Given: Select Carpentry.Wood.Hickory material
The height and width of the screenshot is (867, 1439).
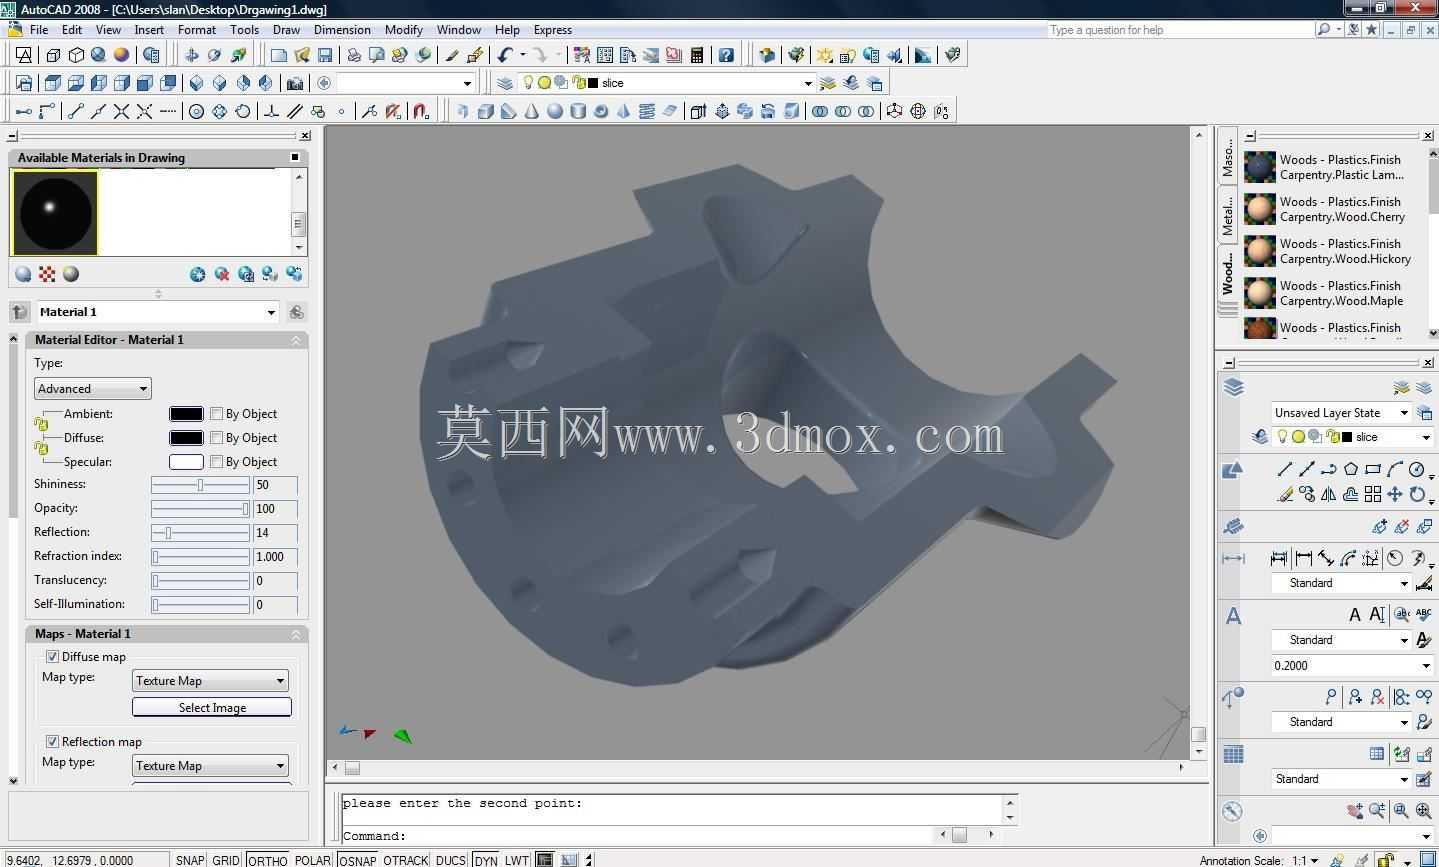Looking at the screenshot, I should click(x=1326, y=251).
